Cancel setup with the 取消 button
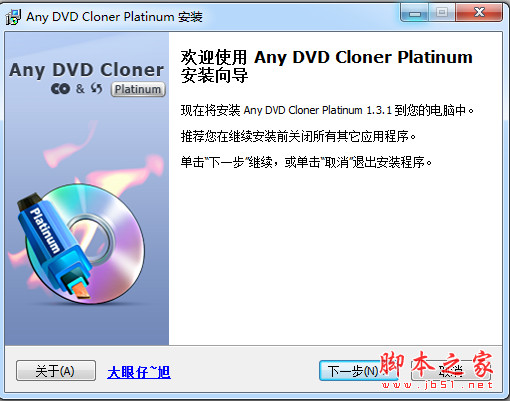This screenshot has width=510, height=401. 451,371
